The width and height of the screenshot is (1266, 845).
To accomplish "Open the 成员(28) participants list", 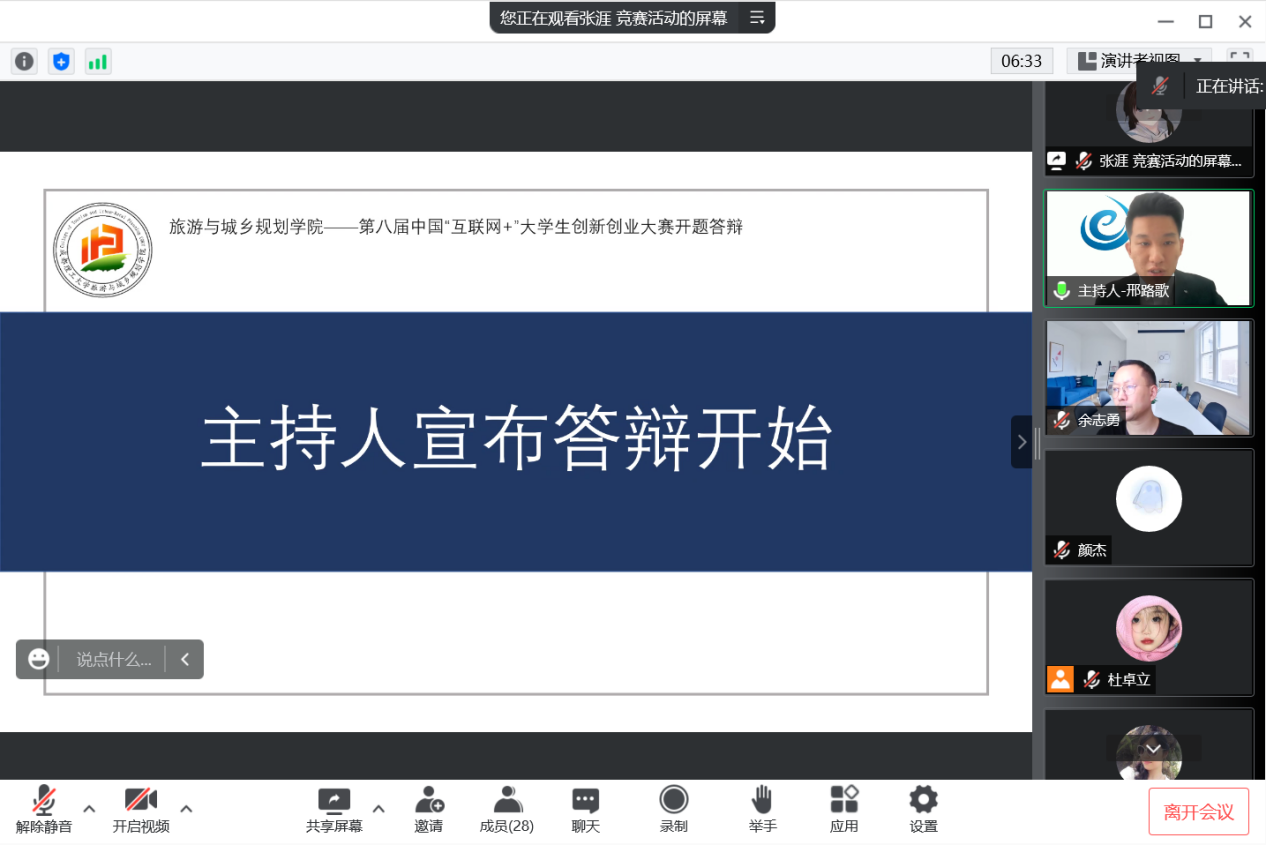I will pos(507,810).
